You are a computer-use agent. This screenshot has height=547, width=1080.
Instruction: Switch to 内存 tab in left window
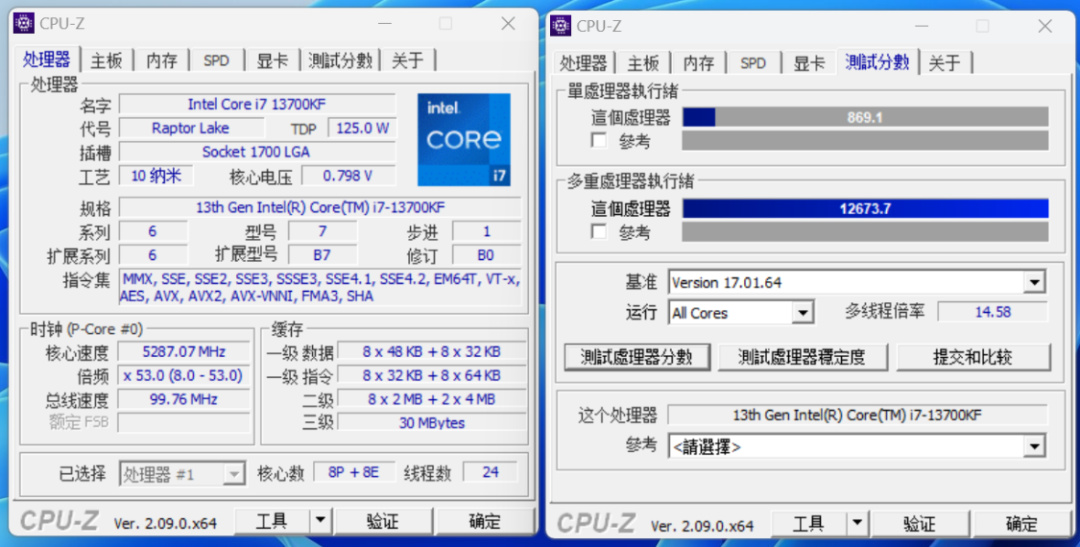[x=162, y=61]
